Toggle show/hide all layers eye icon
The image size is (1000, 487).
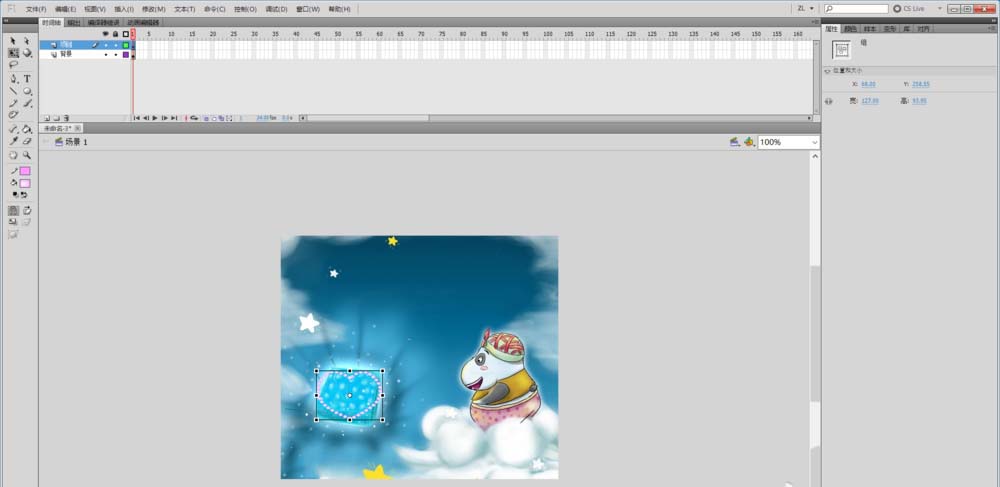pos(106,34)
